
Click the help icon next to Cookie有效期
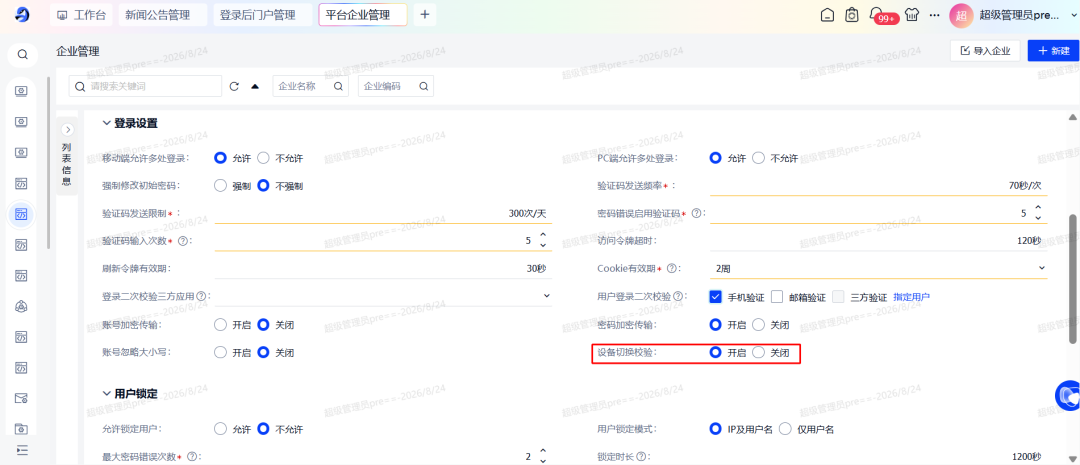click(670, 268)
